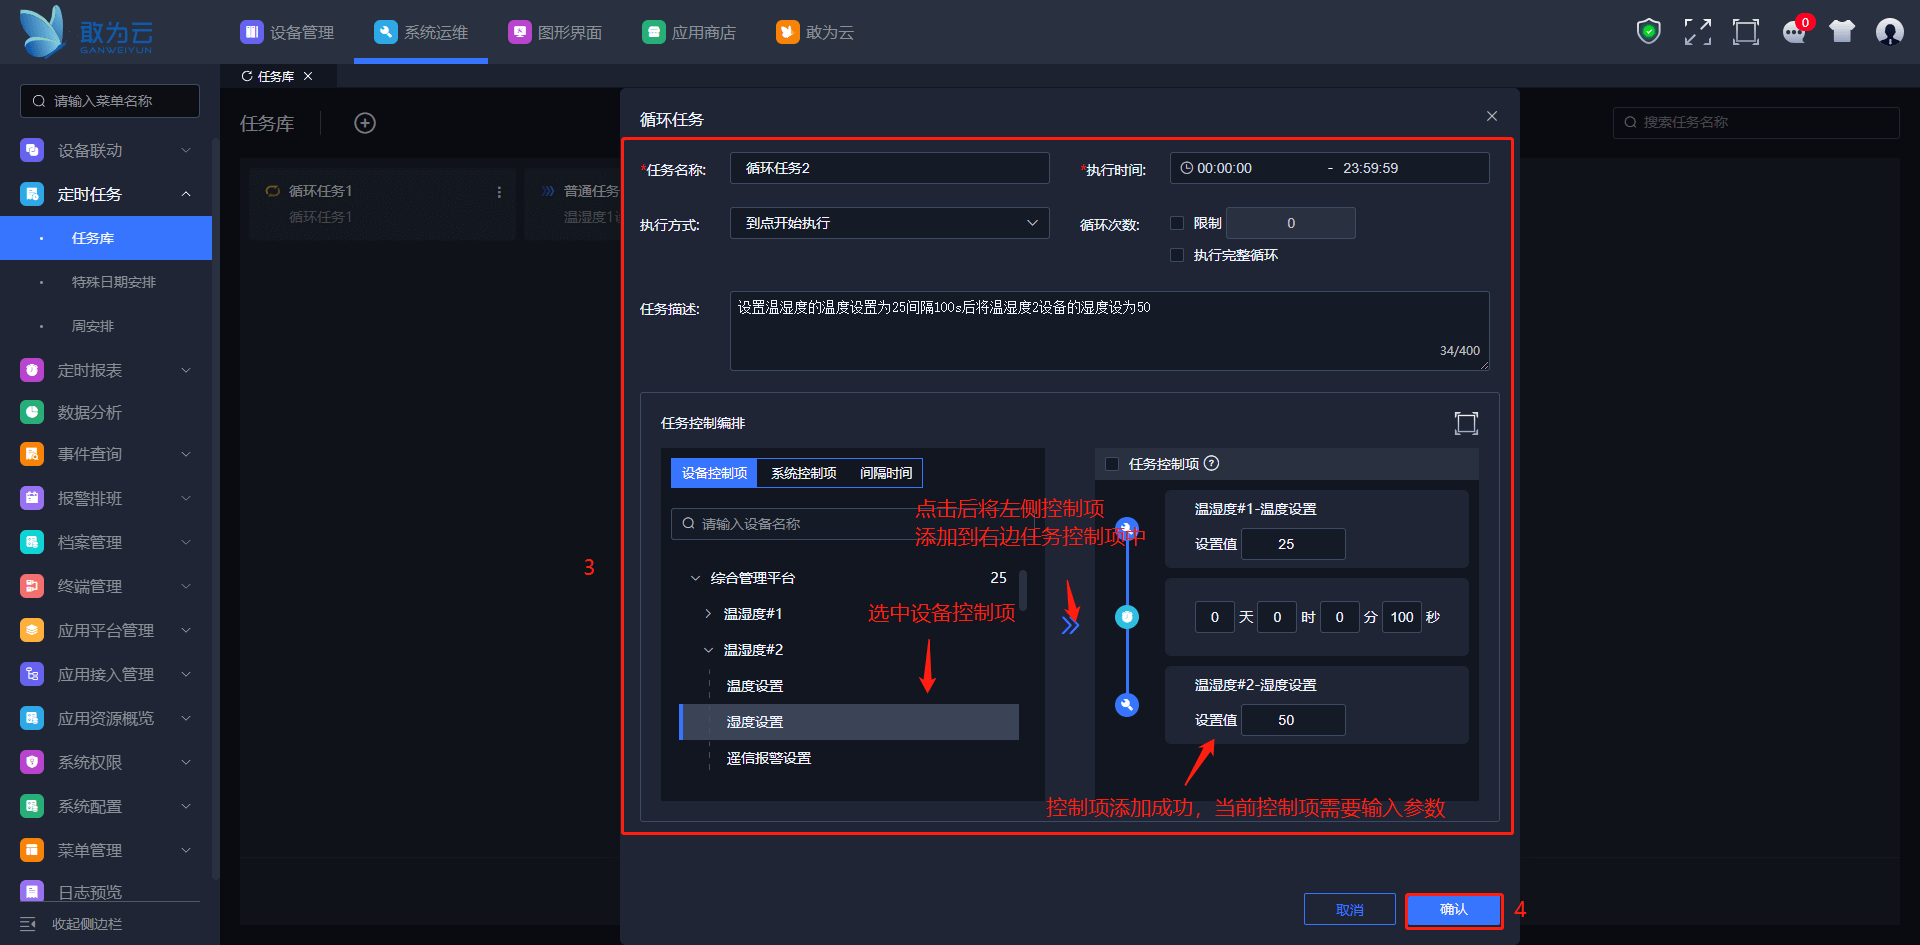Enable the 限制 loop count checkbox
The height and width of the screenshot is (945, 1920).
[1177, 223]
